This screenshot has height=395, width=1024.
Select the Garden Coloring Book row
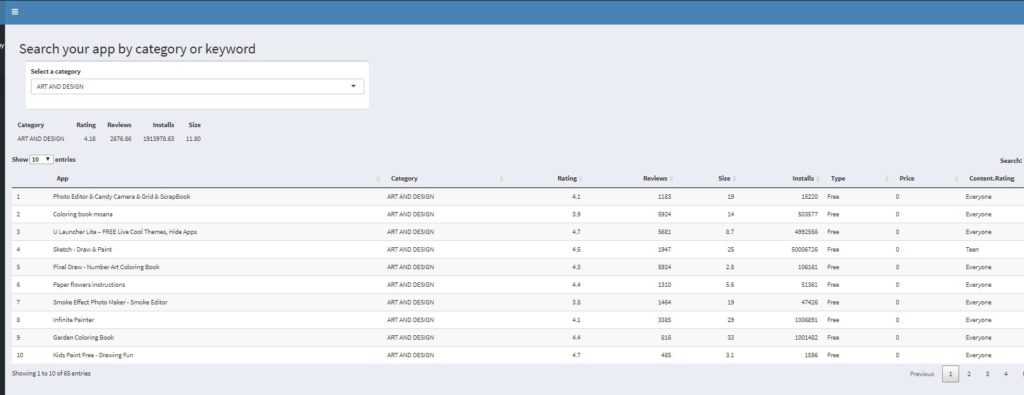[x=518, y=338]
